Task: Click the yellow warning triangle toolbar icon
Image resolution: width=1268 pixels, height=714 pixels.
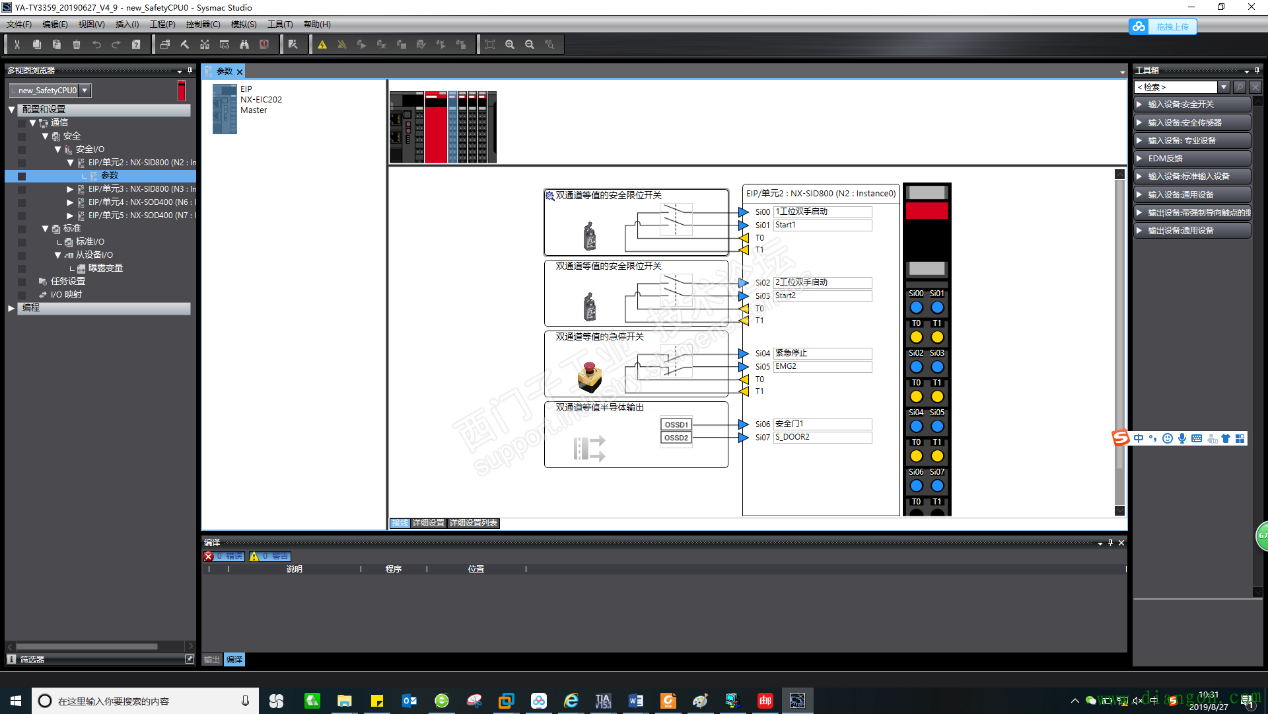Action: (x=322, y=44)
